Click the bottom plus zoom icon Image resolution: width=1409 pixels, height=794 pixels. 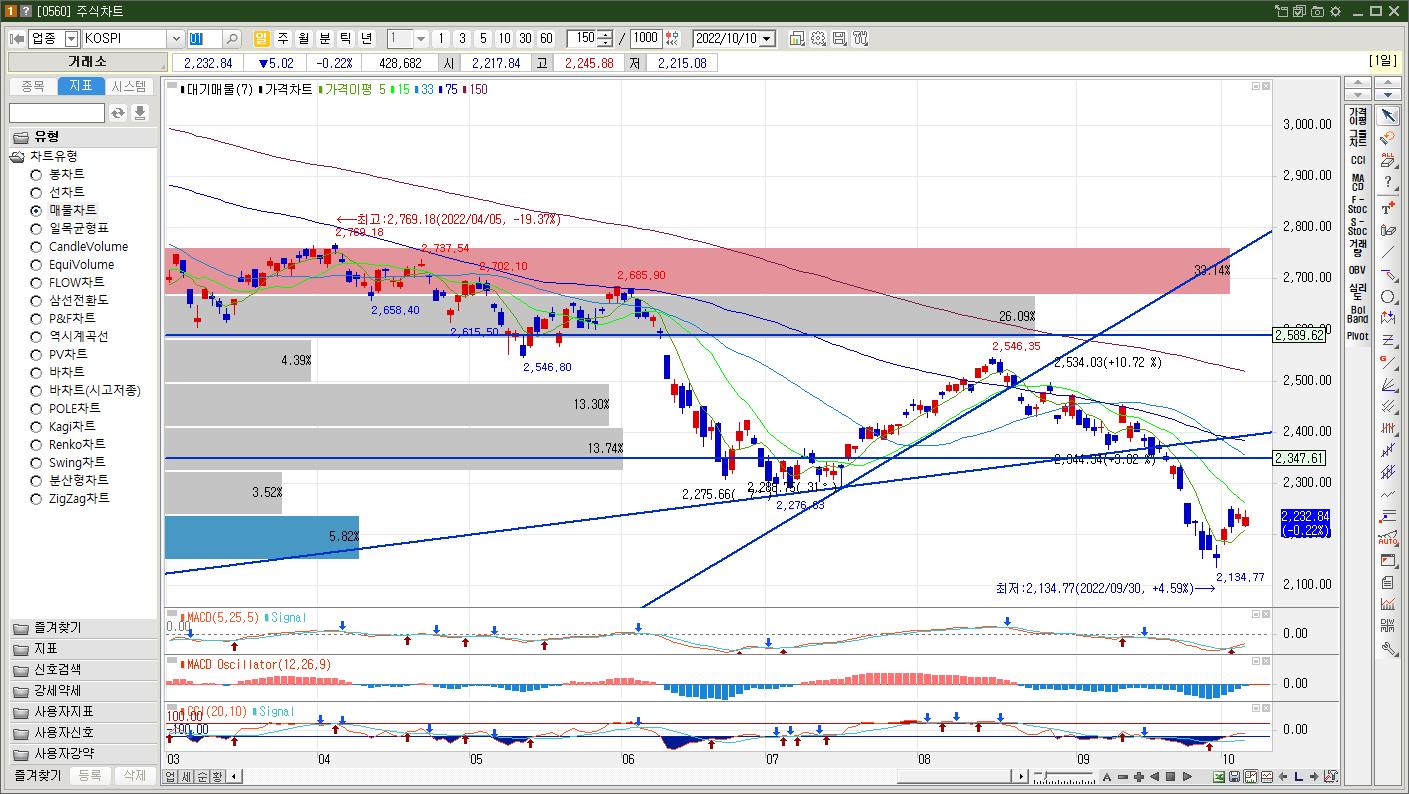point(1139,776)
